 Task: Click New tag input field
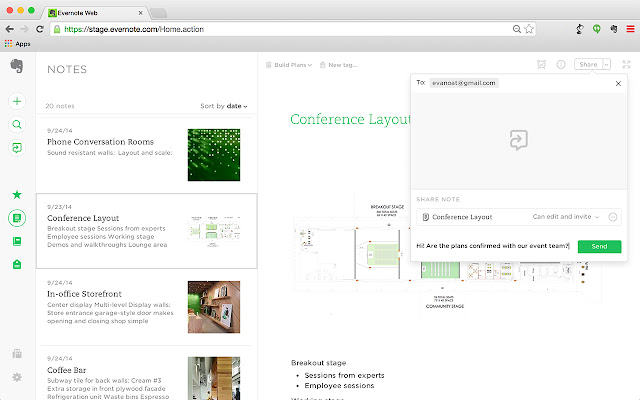pyautogui.click(x=343, y=65)
